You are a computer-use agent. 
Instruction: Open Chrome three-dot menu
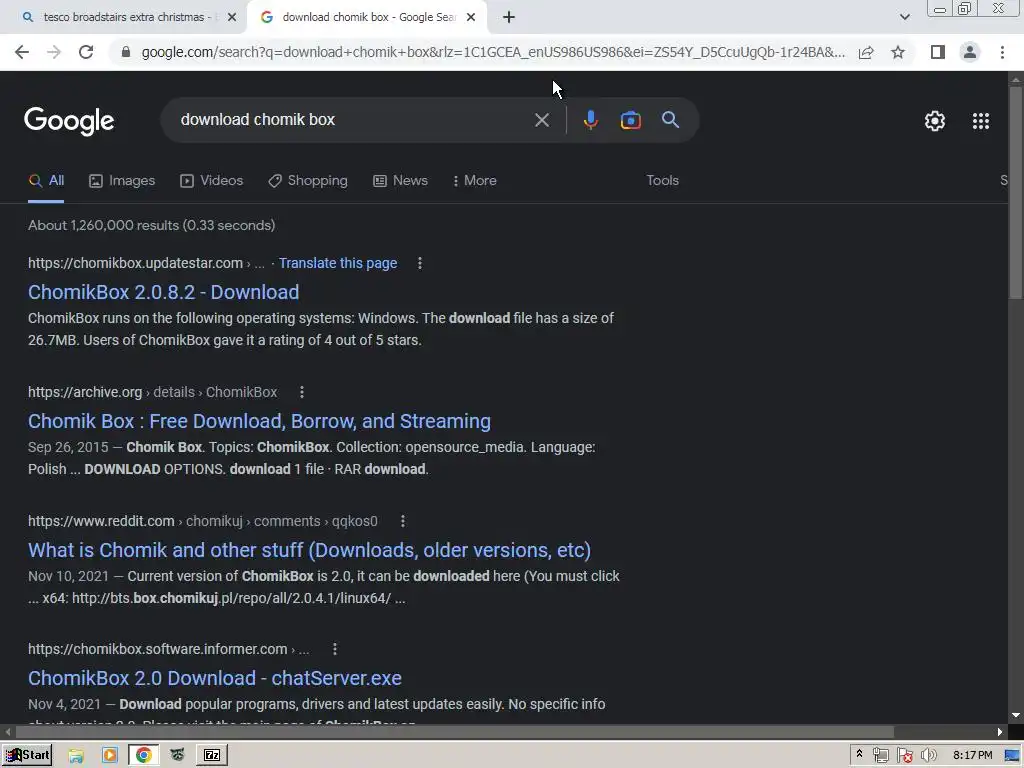[x=1002, y=52]
